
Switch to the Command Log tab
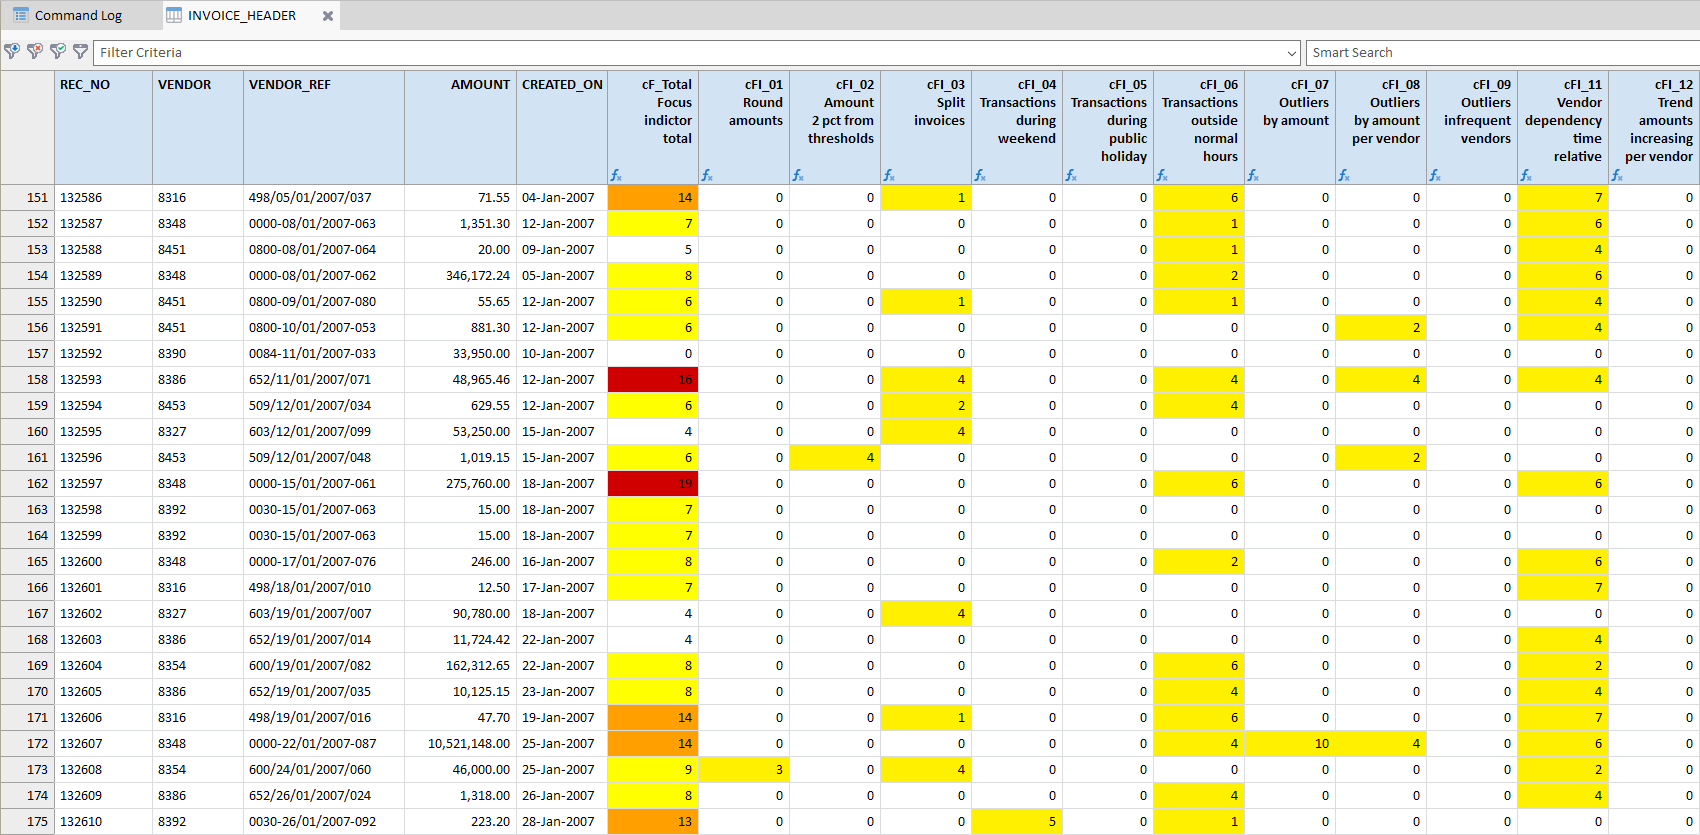tap(78, 15)
